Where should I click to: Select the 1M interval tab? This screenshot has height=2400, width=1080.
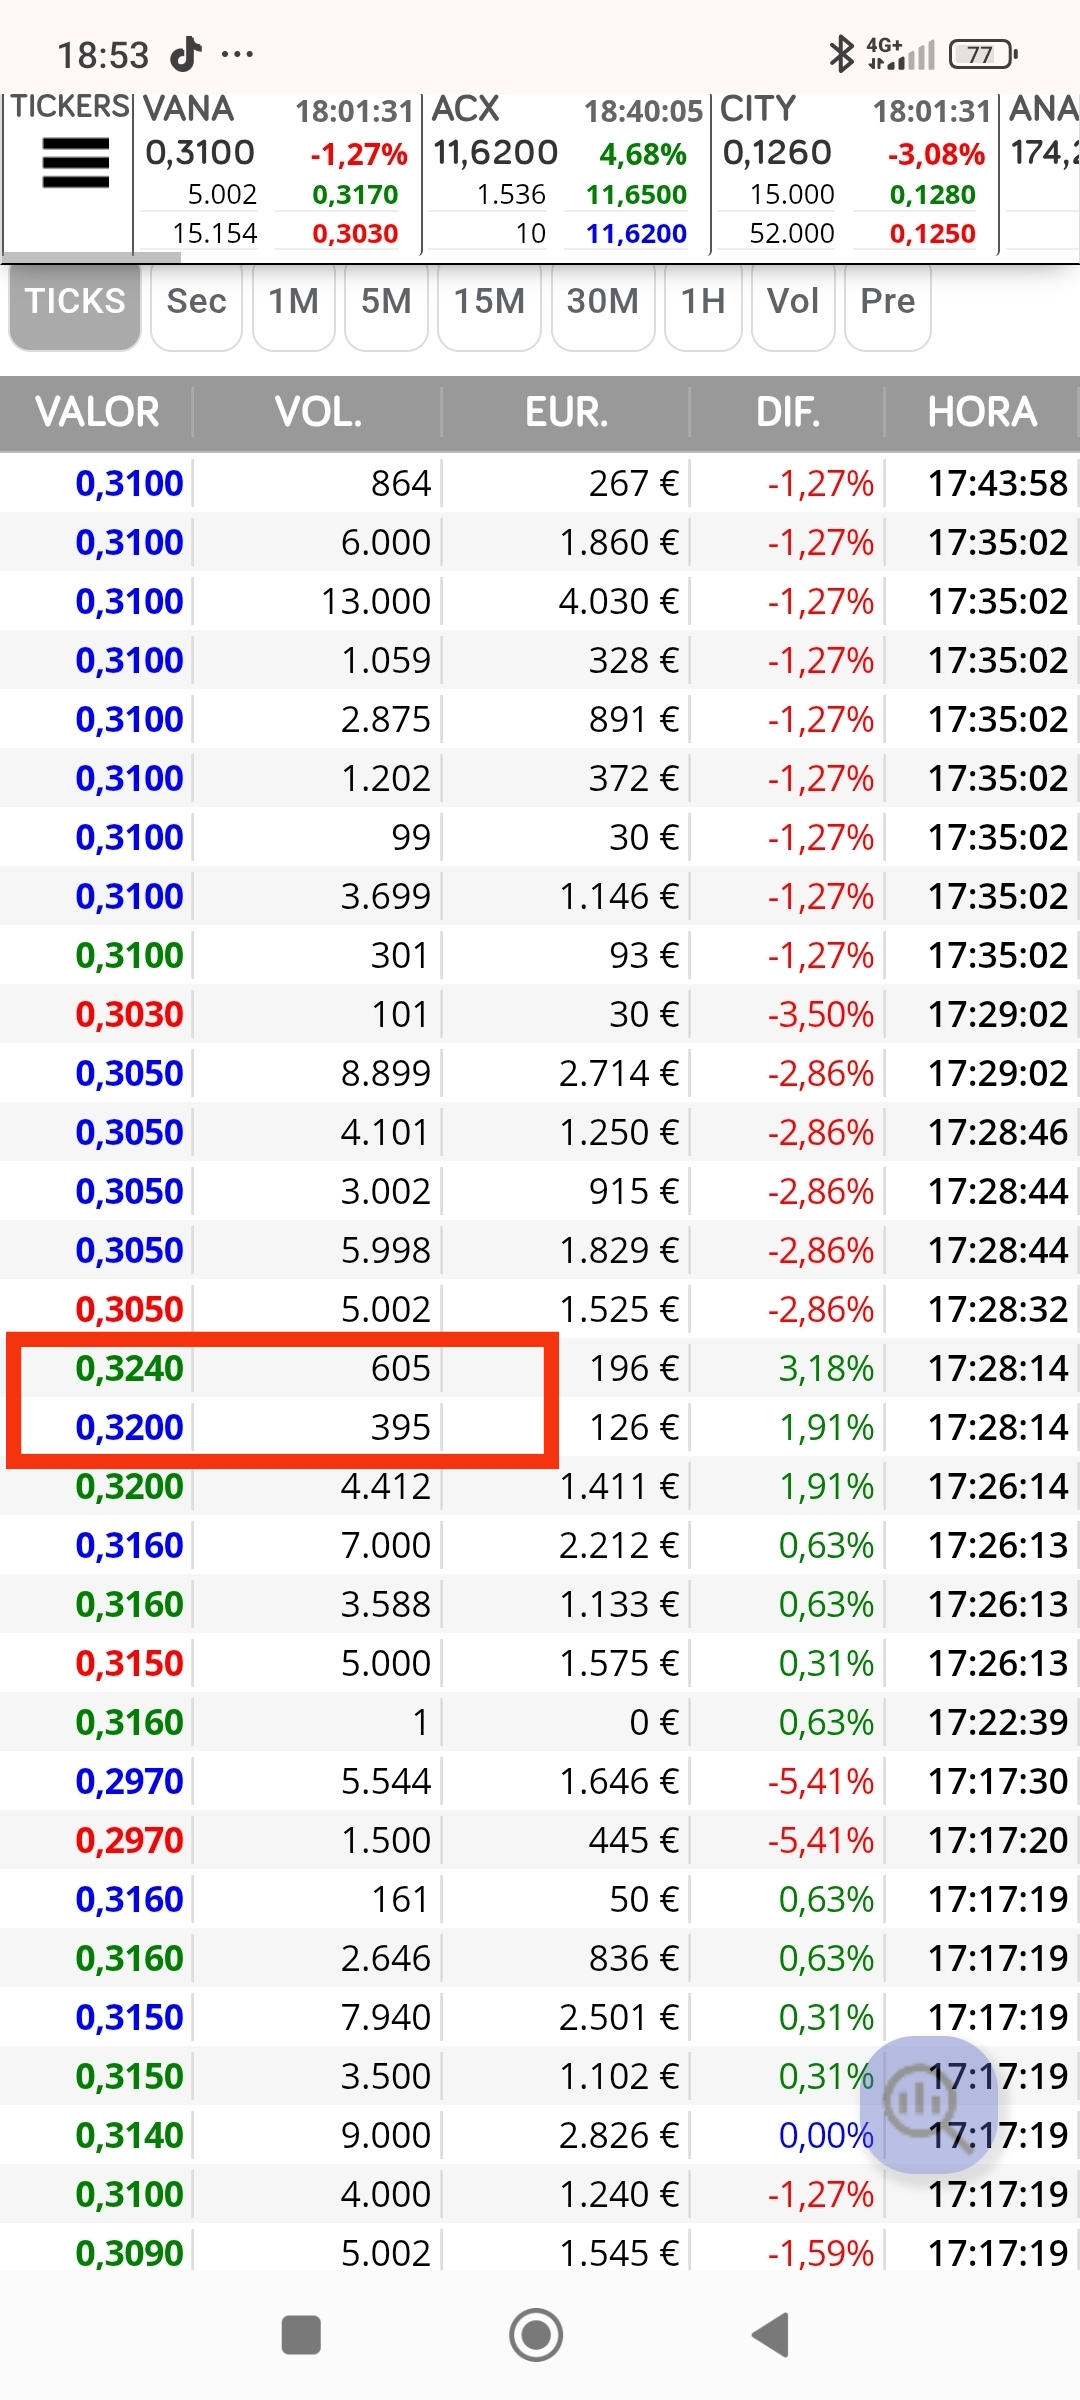point(293,302)
